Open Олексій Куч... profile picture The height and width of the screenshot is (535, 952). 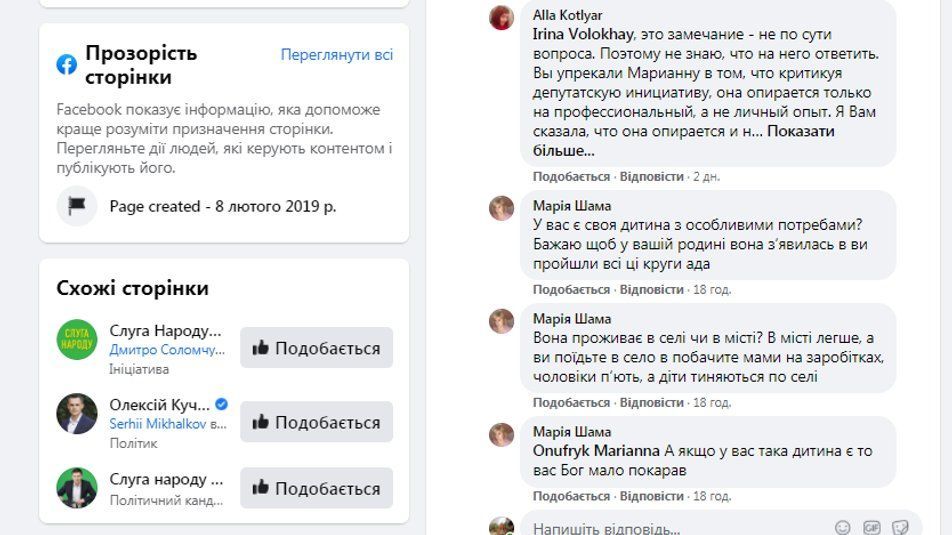coord(77,414)
